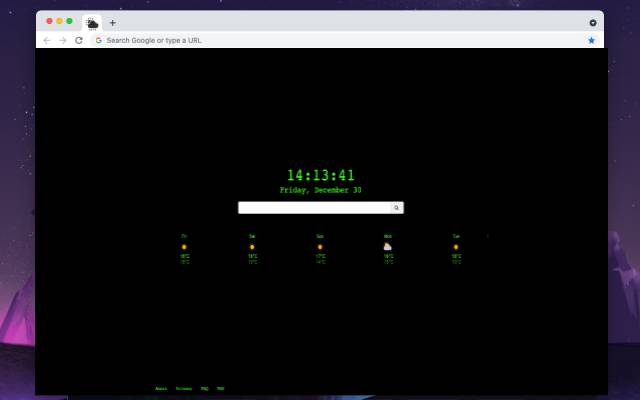Click the Tue day label in forecast

pos(456,236)
